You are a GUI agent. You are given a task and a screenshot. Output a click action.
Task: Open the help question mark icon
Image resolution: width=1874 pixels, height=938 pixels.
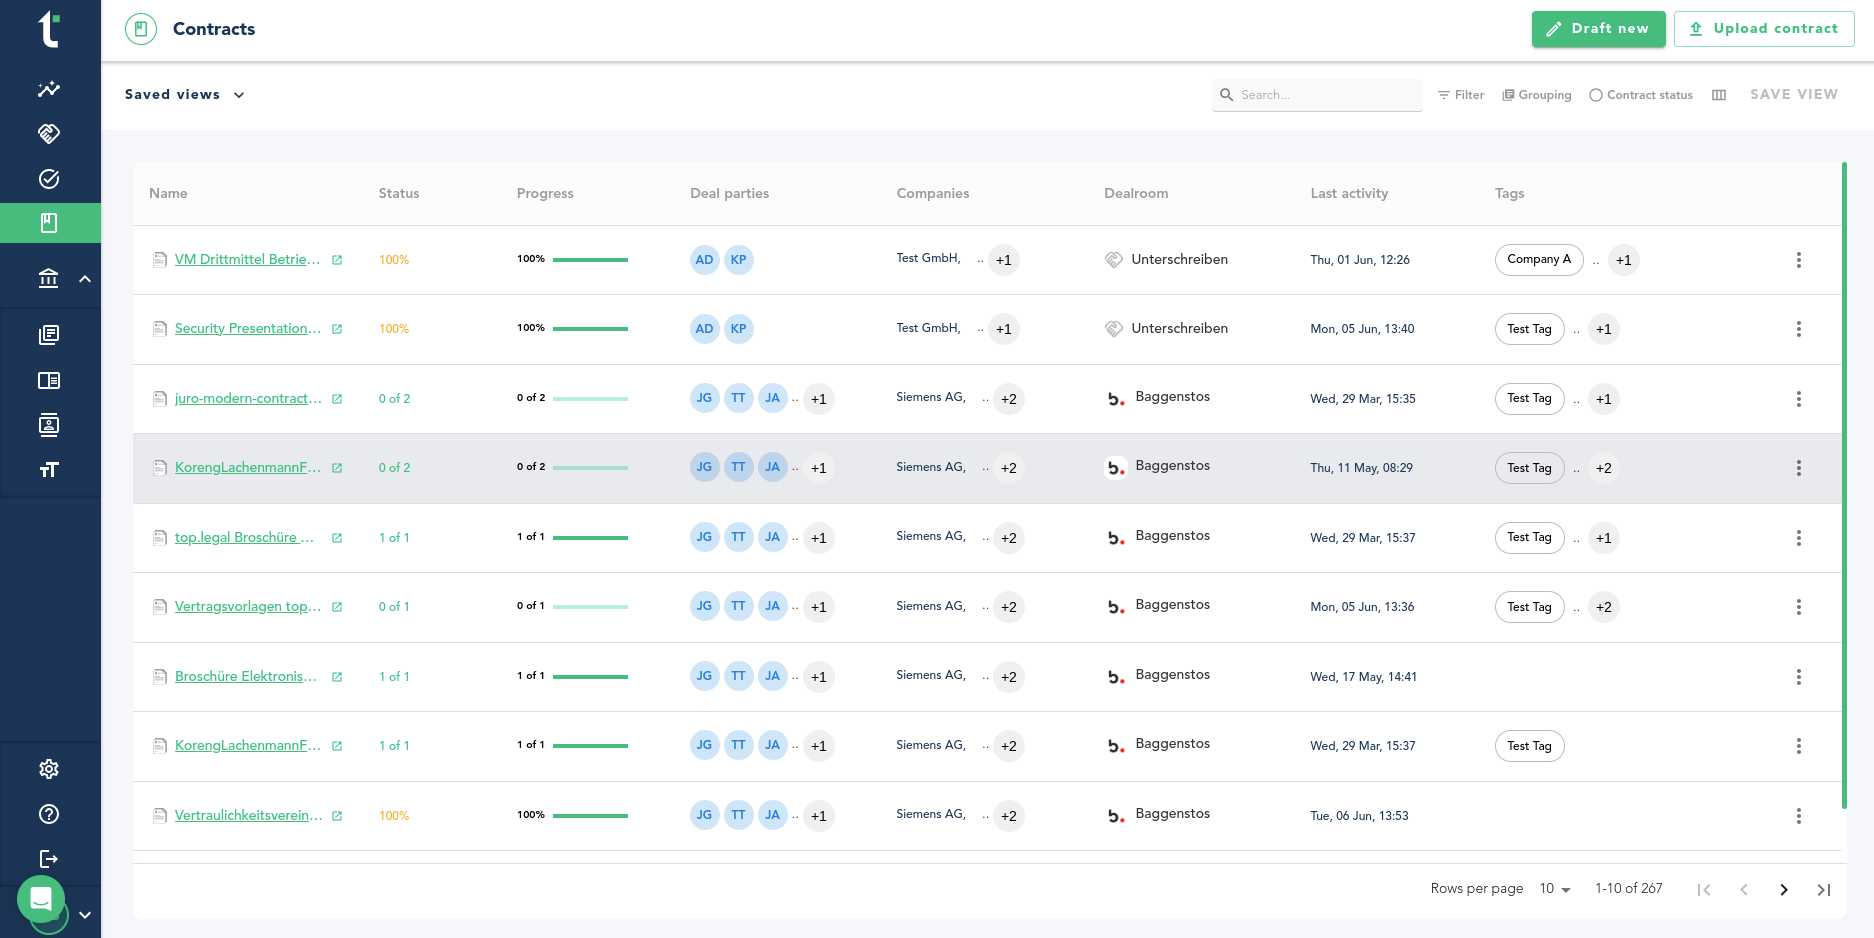(49, 814)
